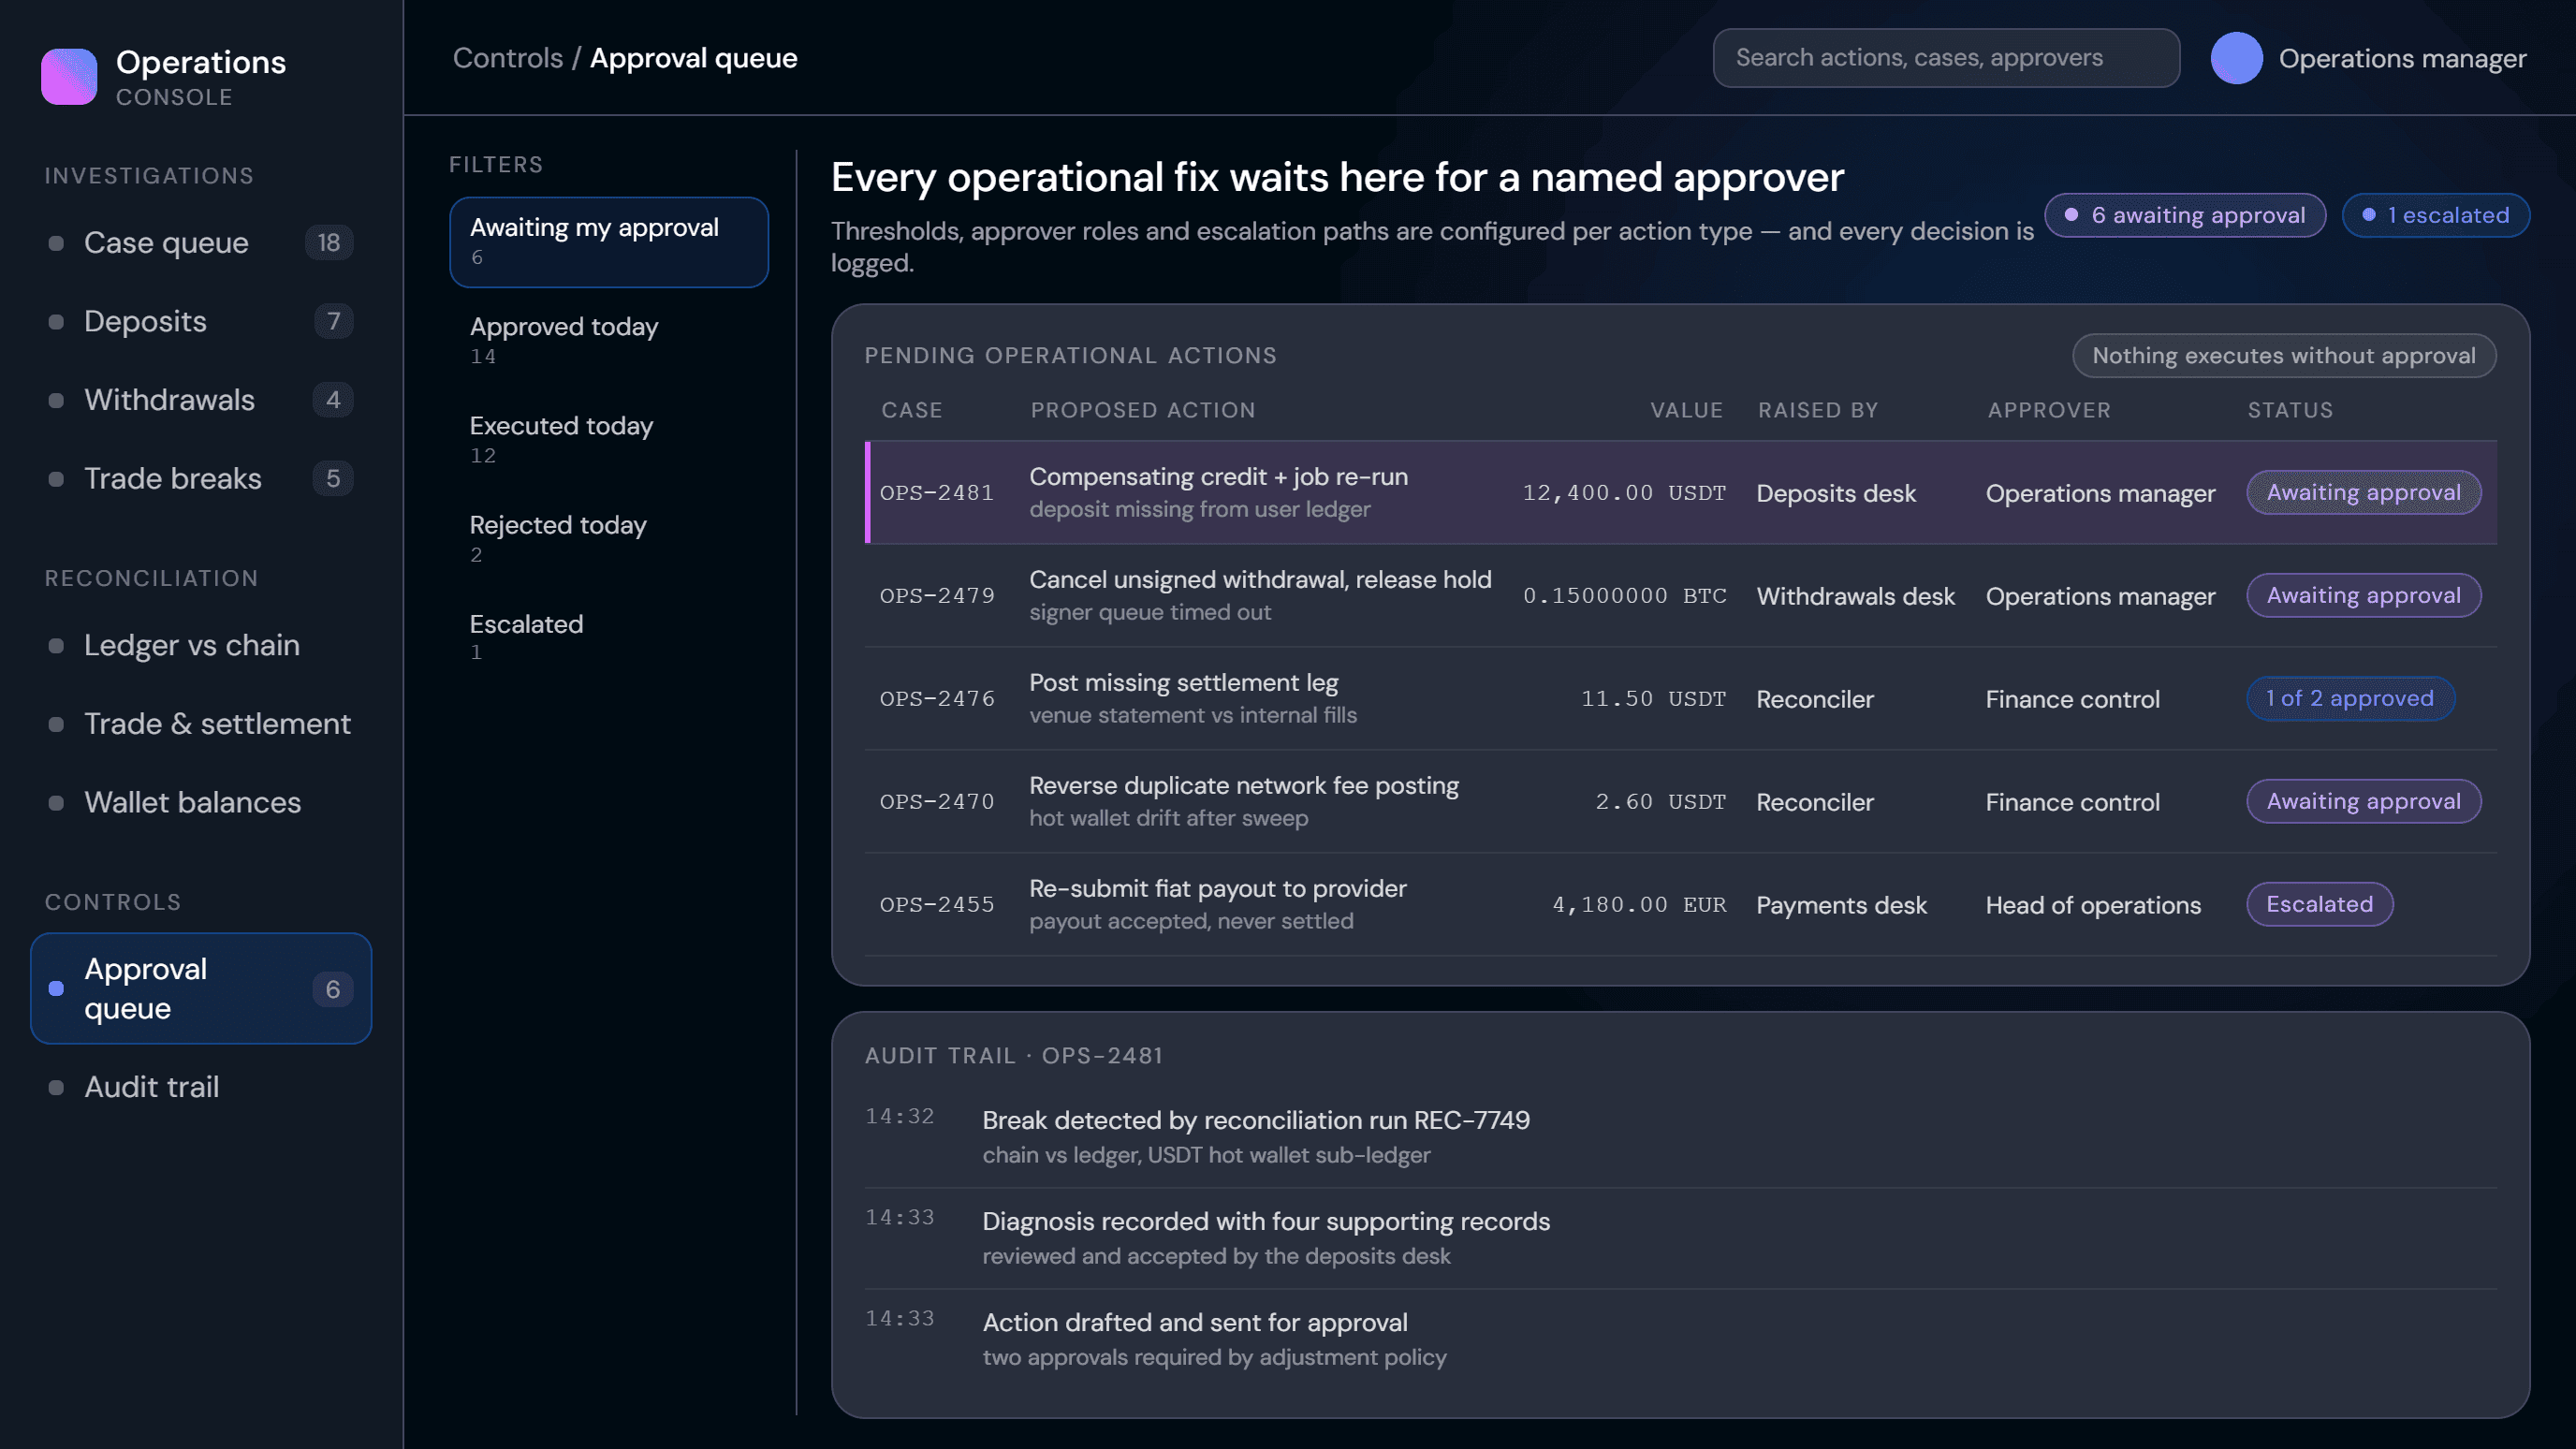Click the 4,180.00 EUR value
Screen dimensions: 2576x1449
pyautogui.click(x=1639, y=905)
